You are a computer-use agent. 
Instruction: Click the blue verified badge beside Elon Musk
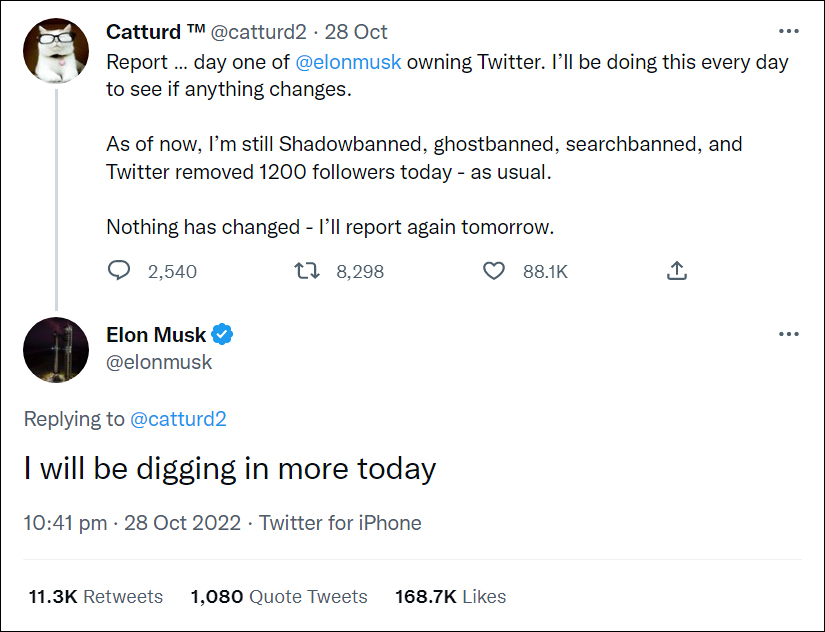tap(222, 334)
